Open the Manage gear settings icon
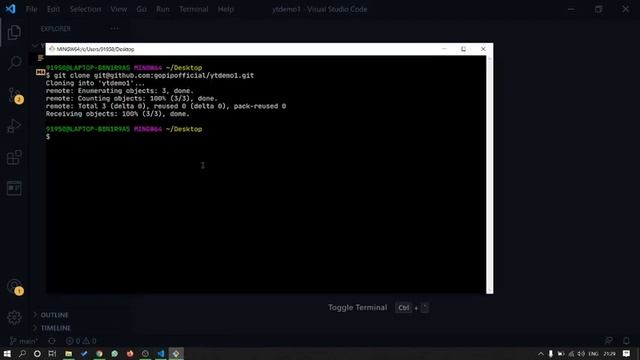The image size is (640, 360). pos(14,318)
